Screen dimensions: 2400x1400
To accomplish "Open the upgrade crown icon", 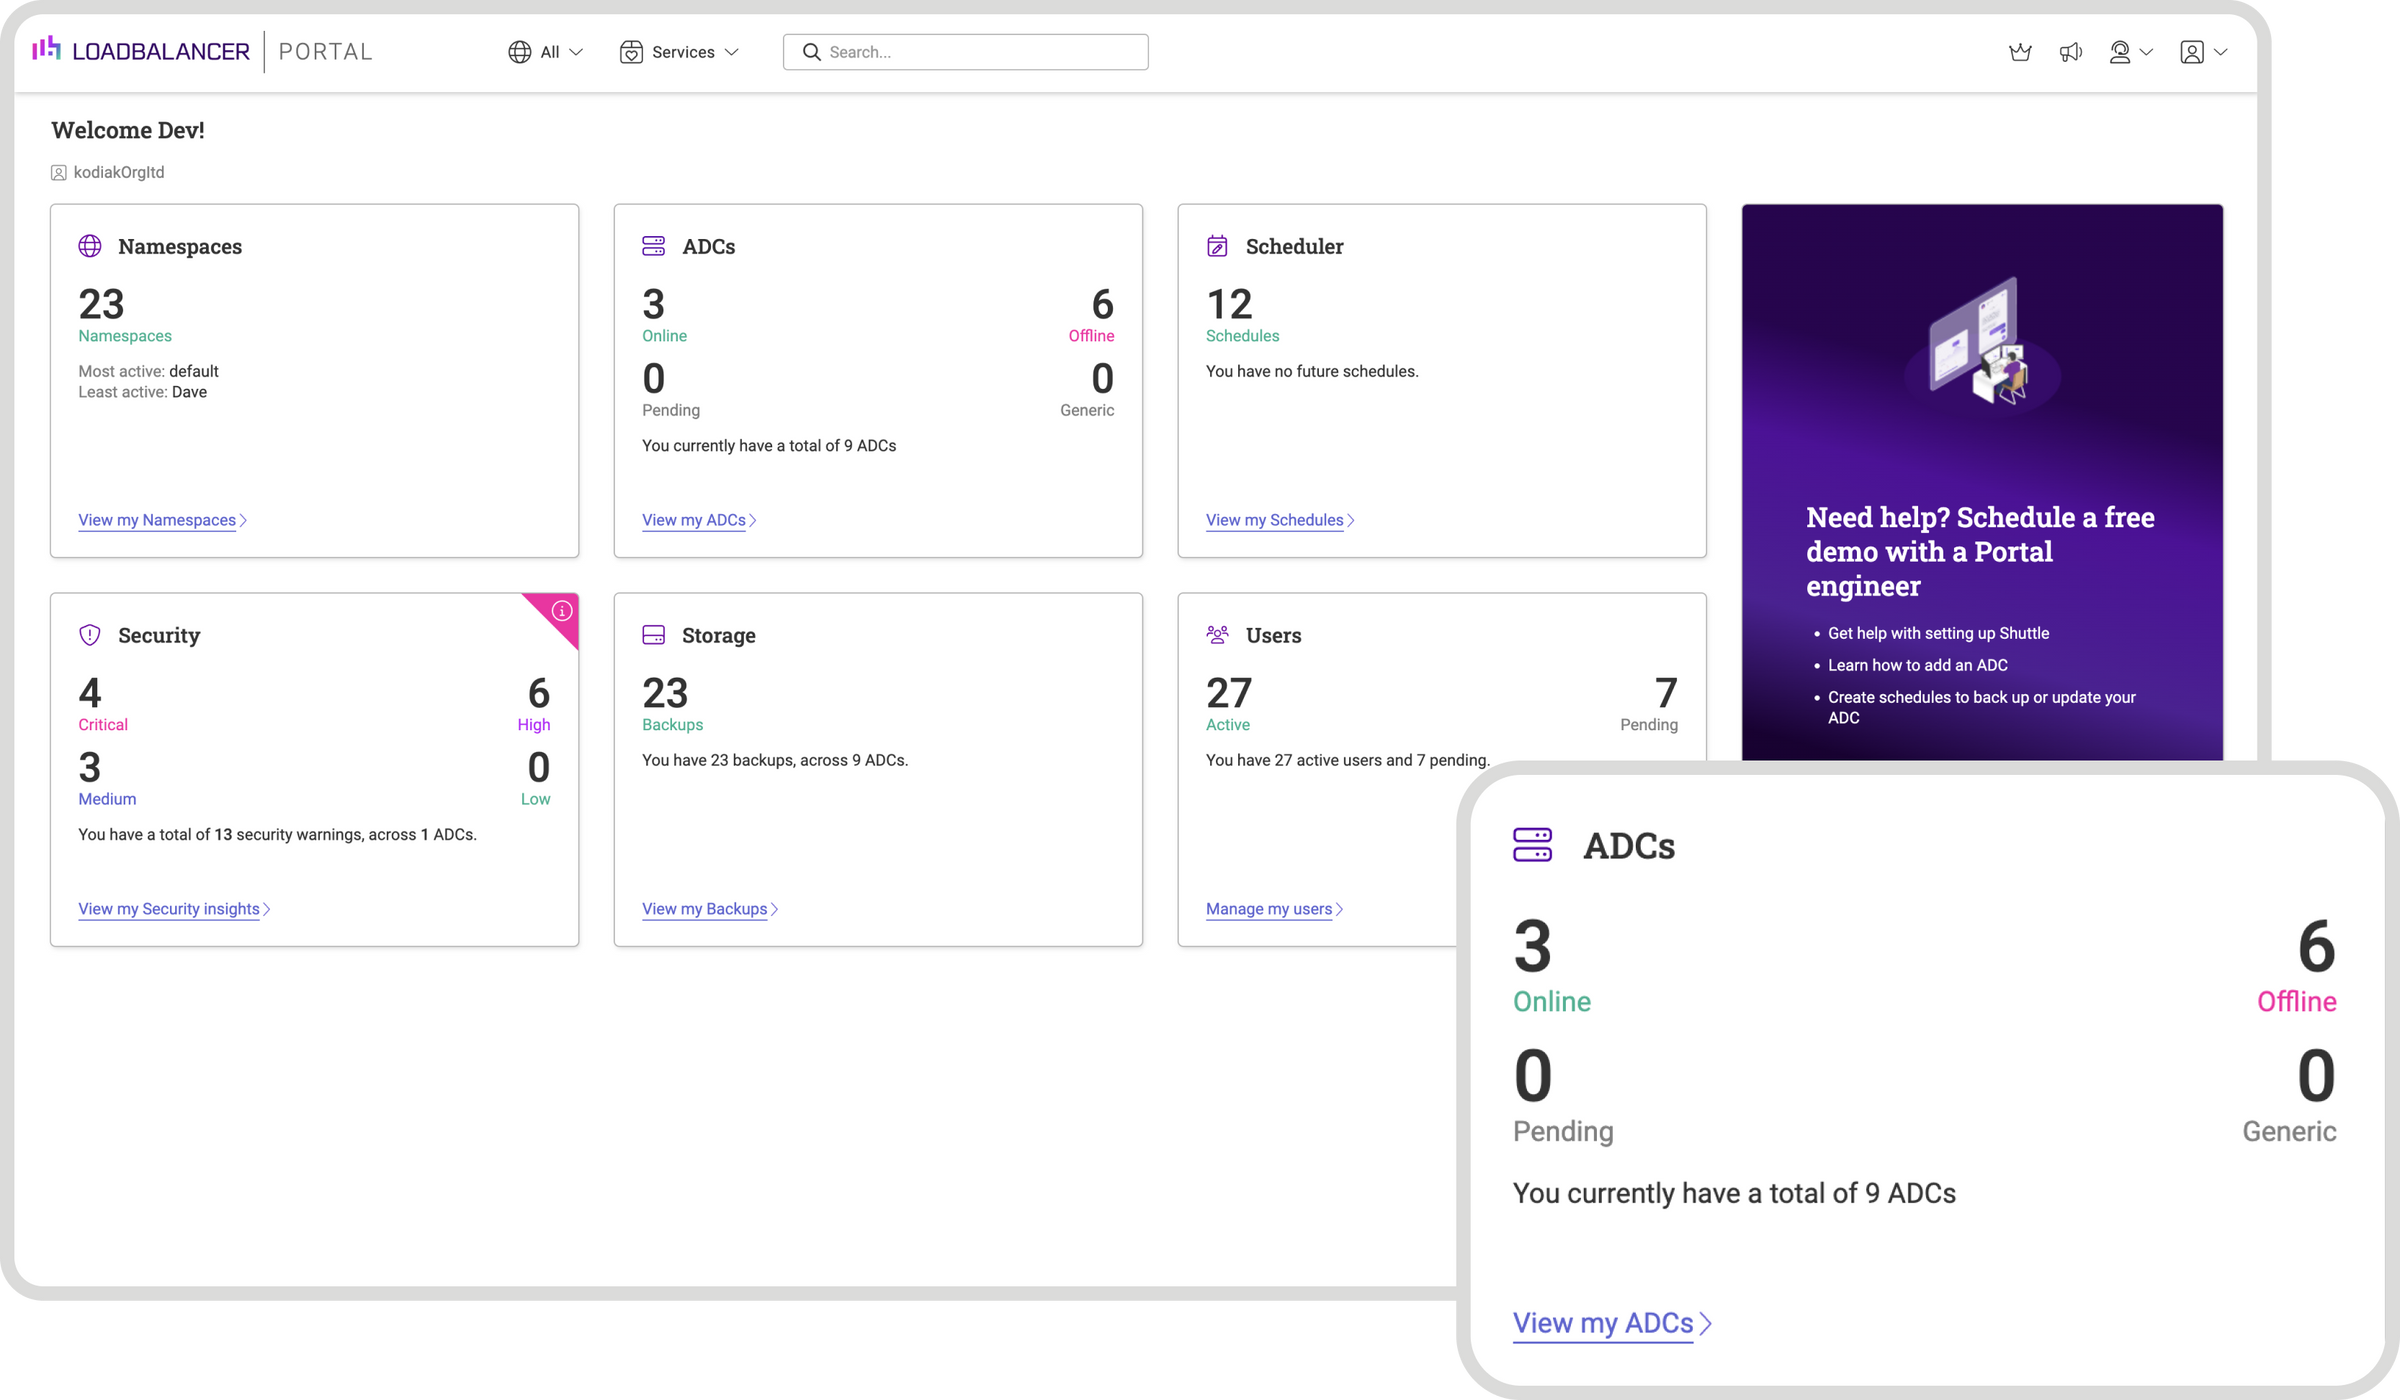I will (x=2021, y=51).
